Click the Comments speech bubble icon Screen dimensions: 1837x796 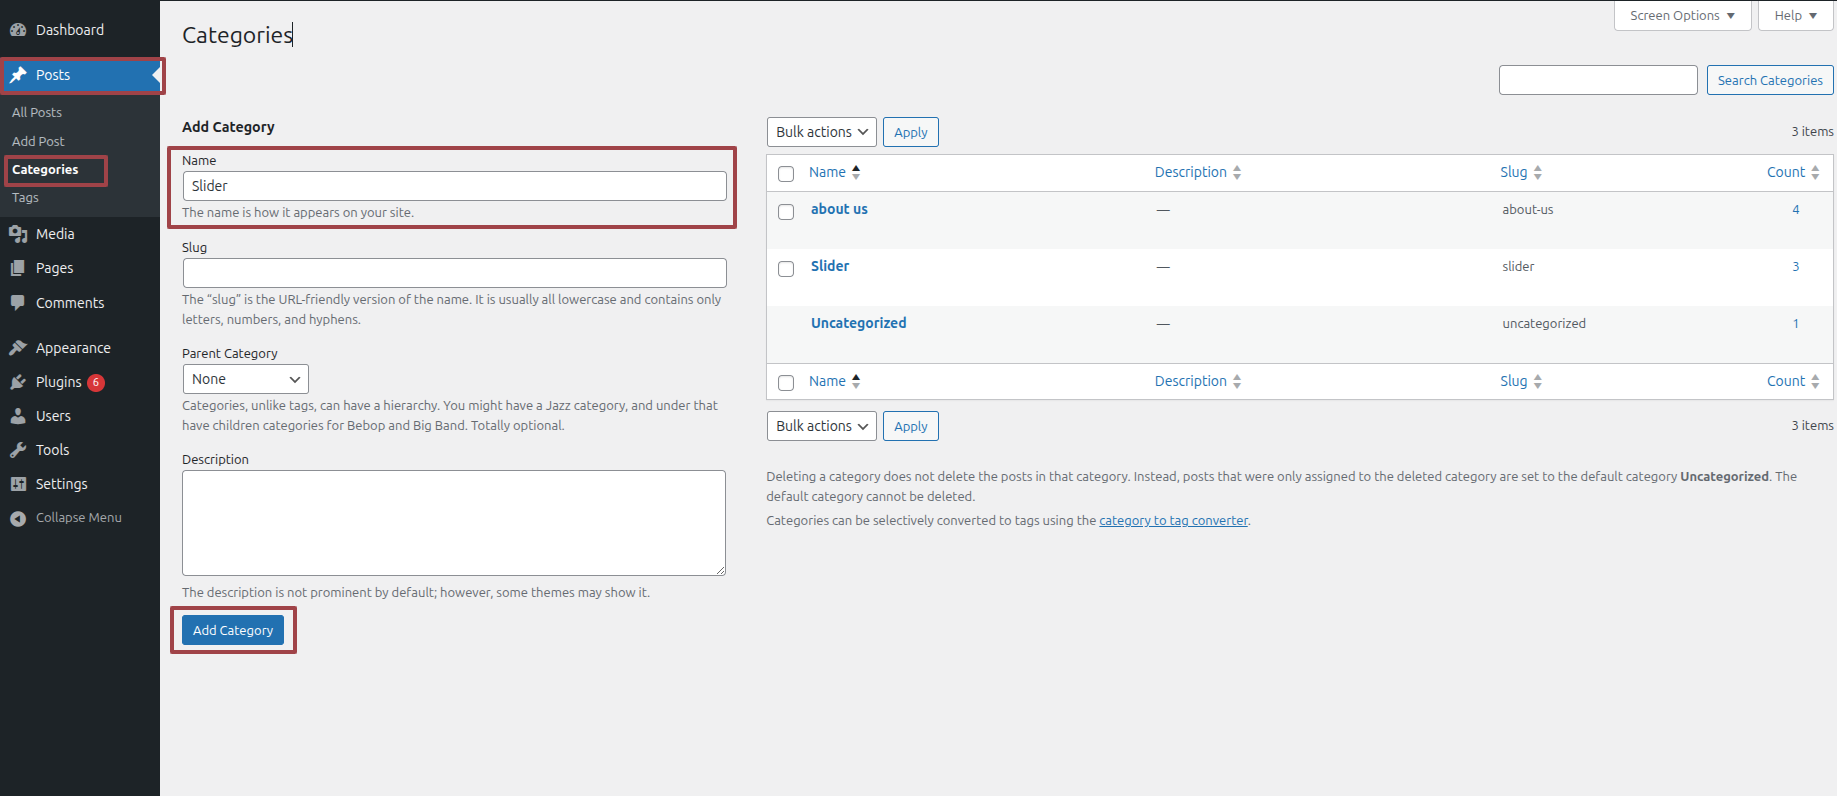pos(18,302)
